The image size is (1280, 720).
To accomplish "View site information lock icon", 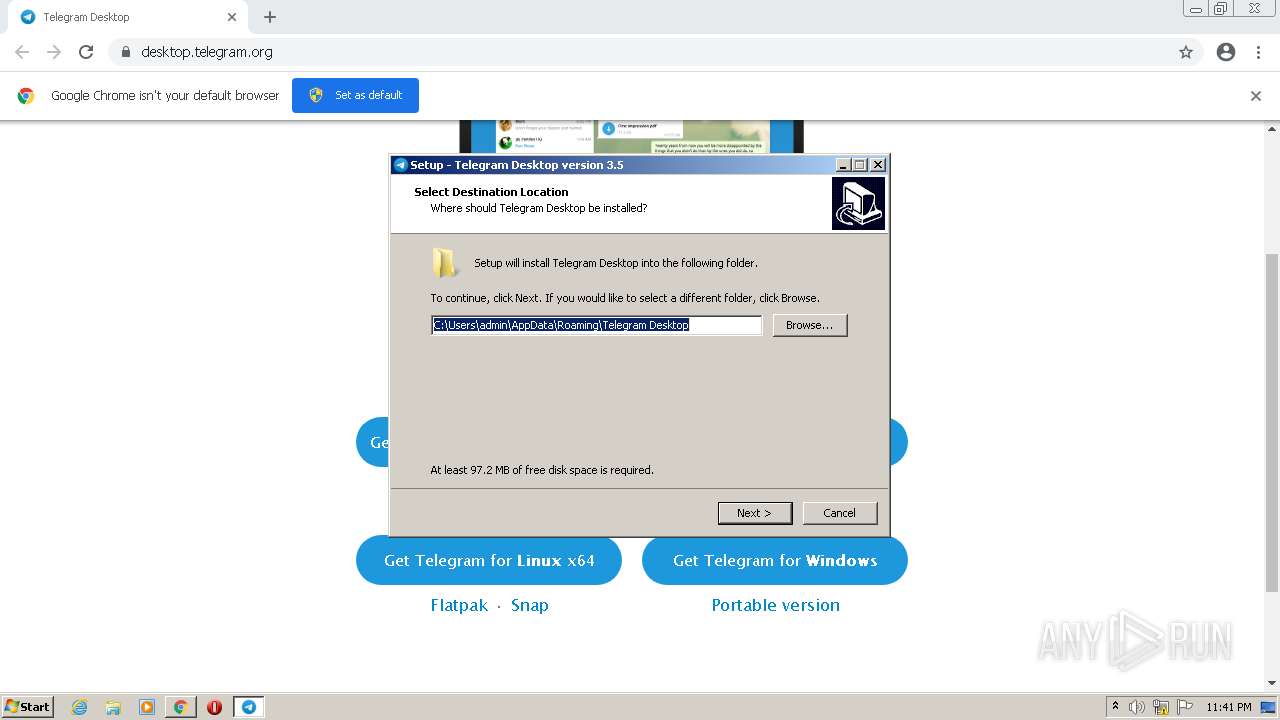I will (x=125, y=52).
